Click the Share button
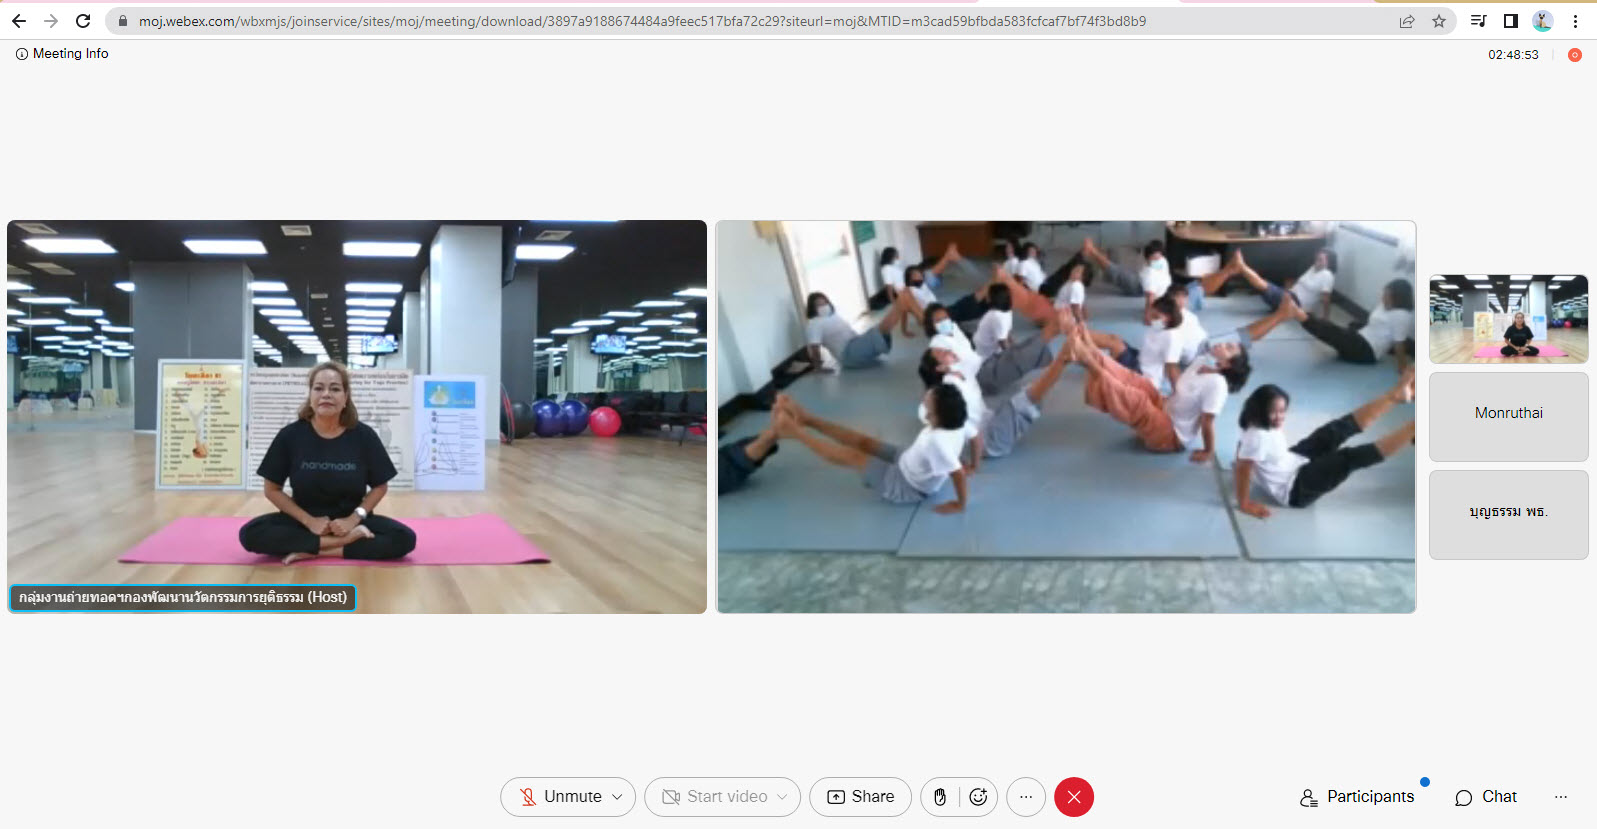 pos(860,797)
